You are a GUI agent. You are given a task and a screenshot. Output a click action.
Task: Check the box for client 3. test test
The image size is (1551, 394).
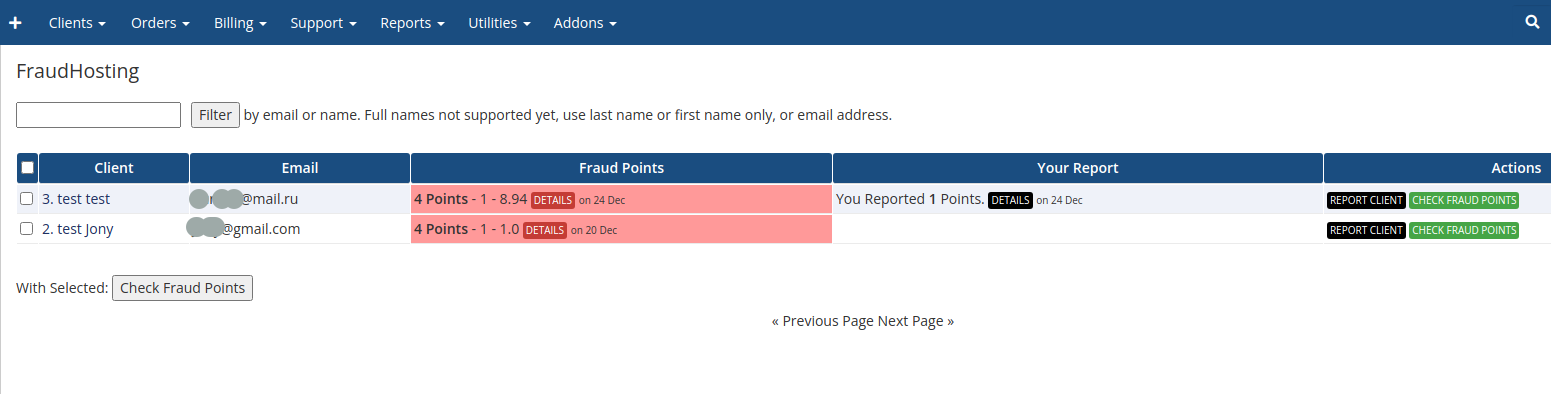pyautogui.click(x=27, y=199)
